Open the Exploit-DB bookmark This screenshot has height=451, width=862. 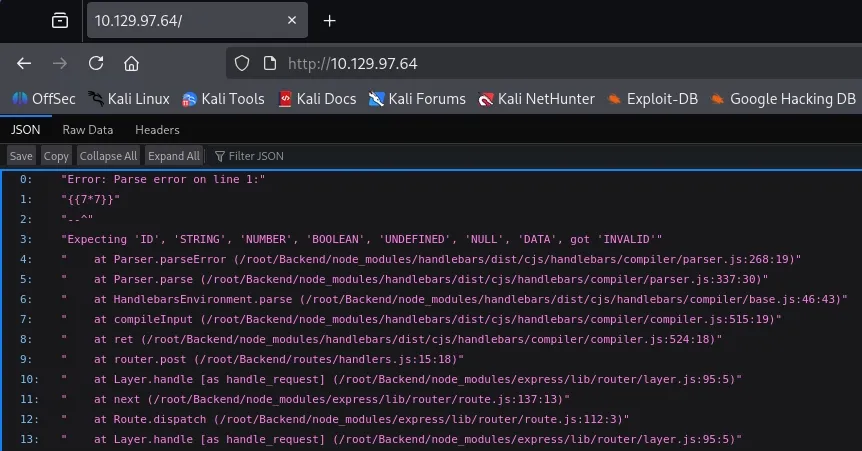[x=652, y=99]
